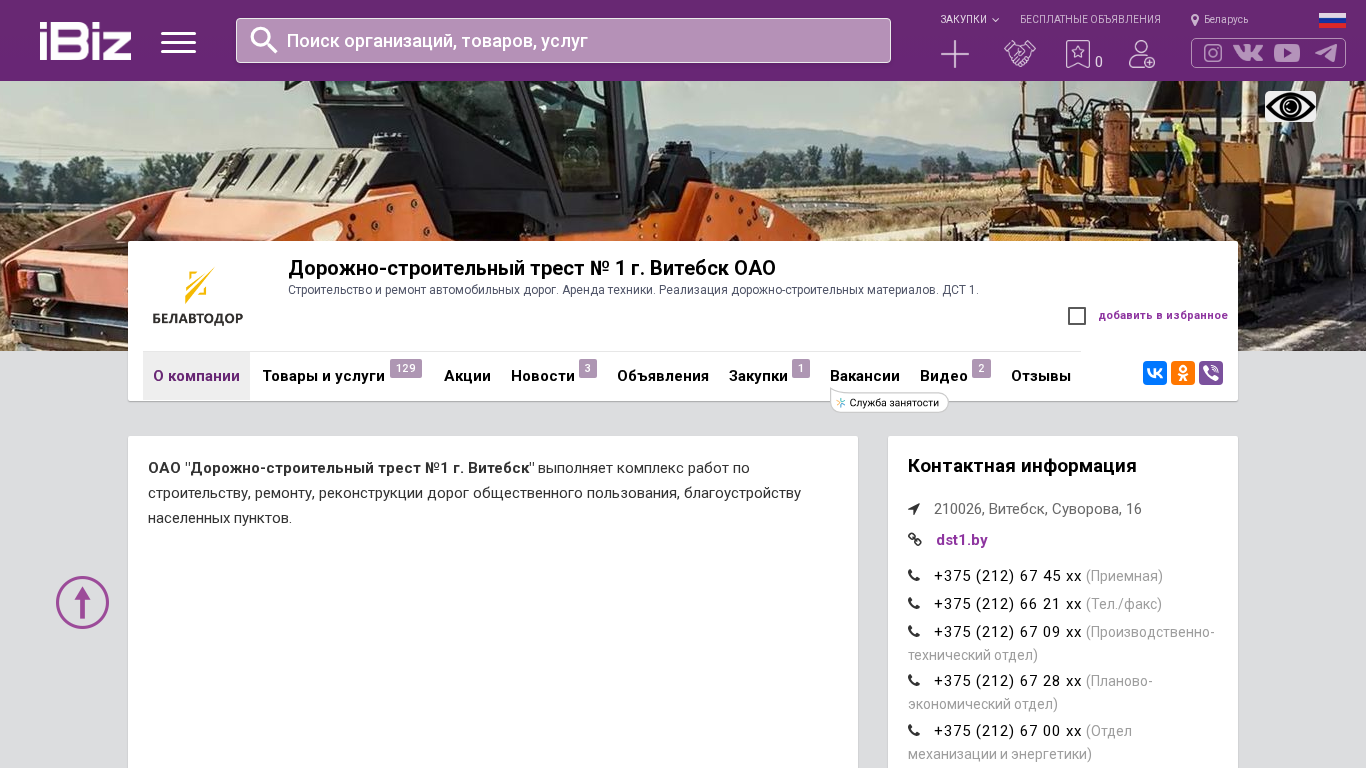
Task: Go to the Объявления tab
Action: 663,376
